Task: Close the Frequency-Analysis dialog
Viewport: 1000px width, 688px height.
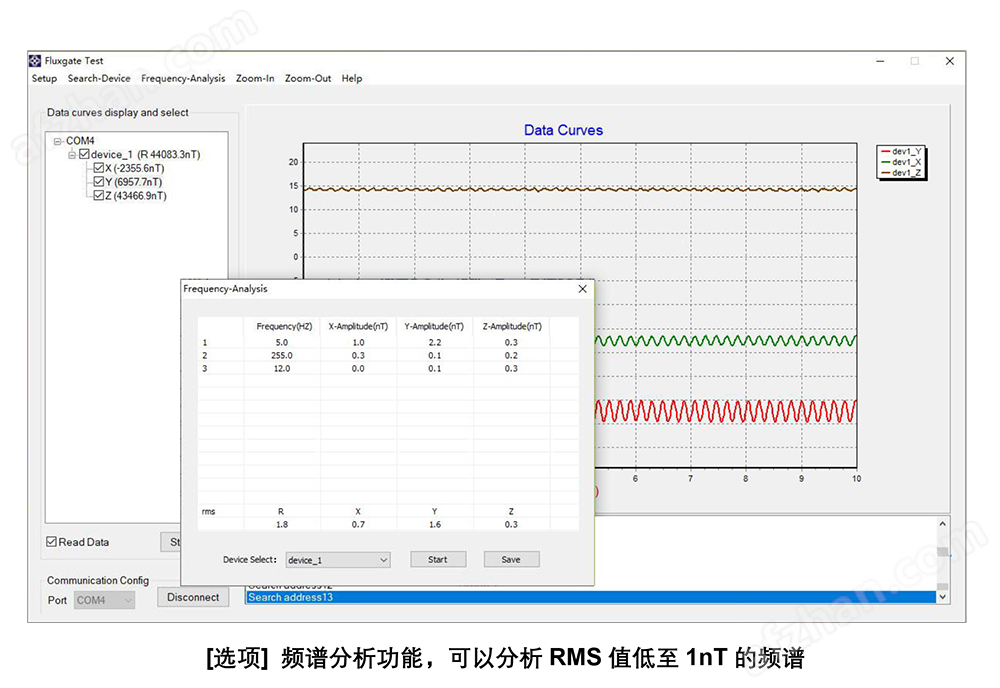Action: [x=582, y=289]
